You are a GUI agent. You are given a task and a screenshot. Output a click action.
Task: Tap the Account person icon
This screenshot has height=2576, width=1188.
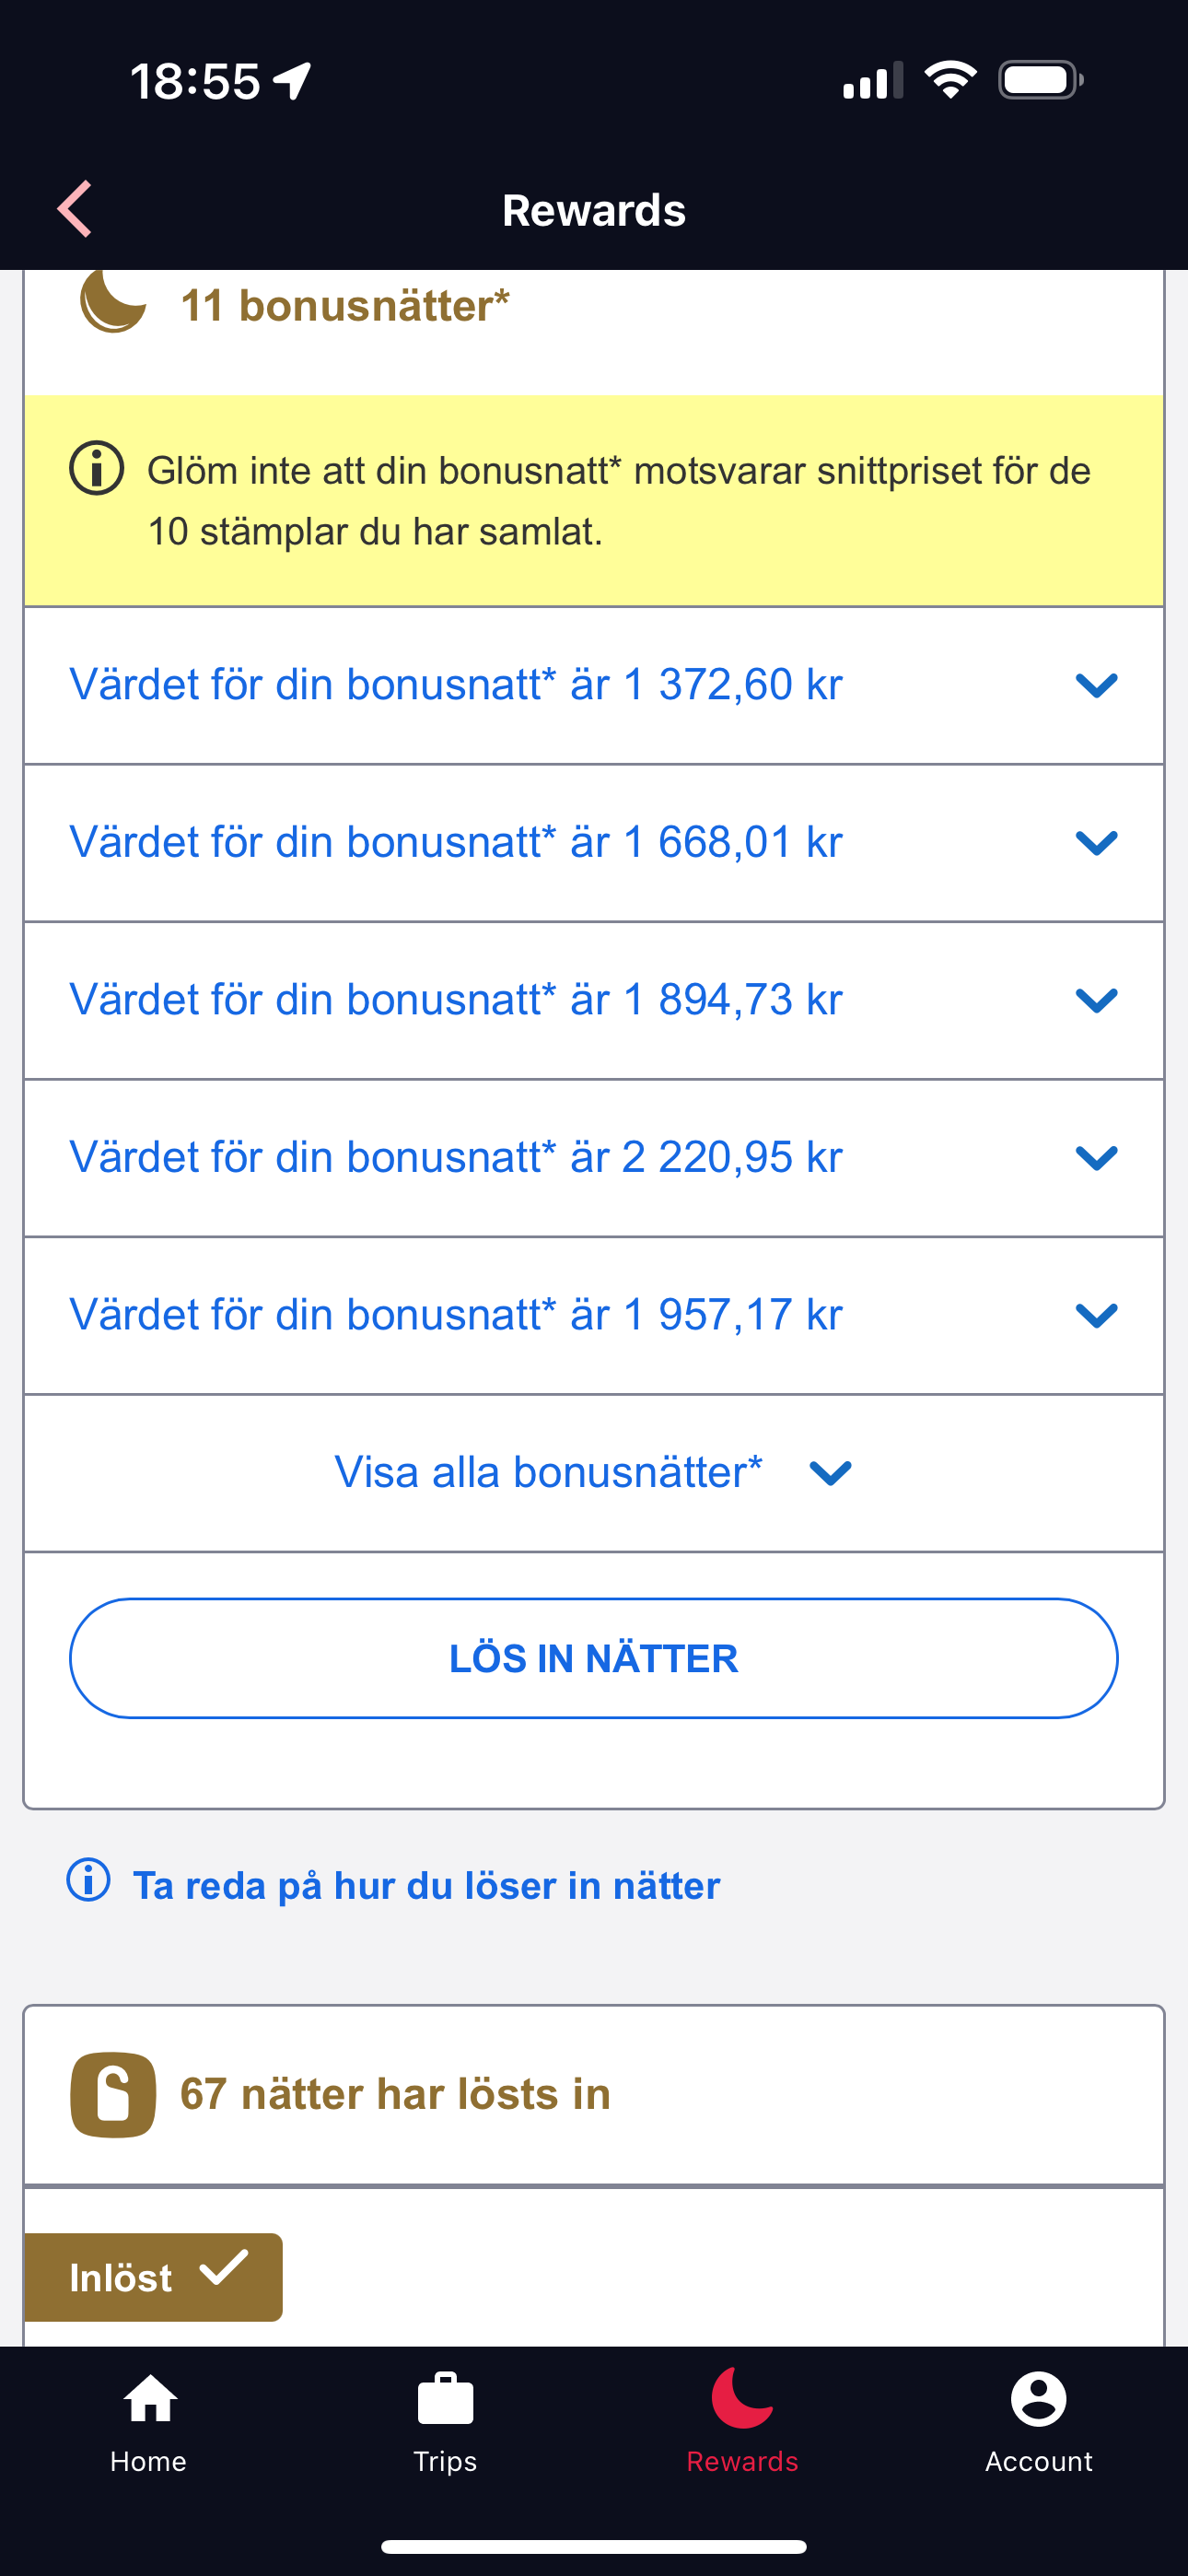point(1038,2400)
